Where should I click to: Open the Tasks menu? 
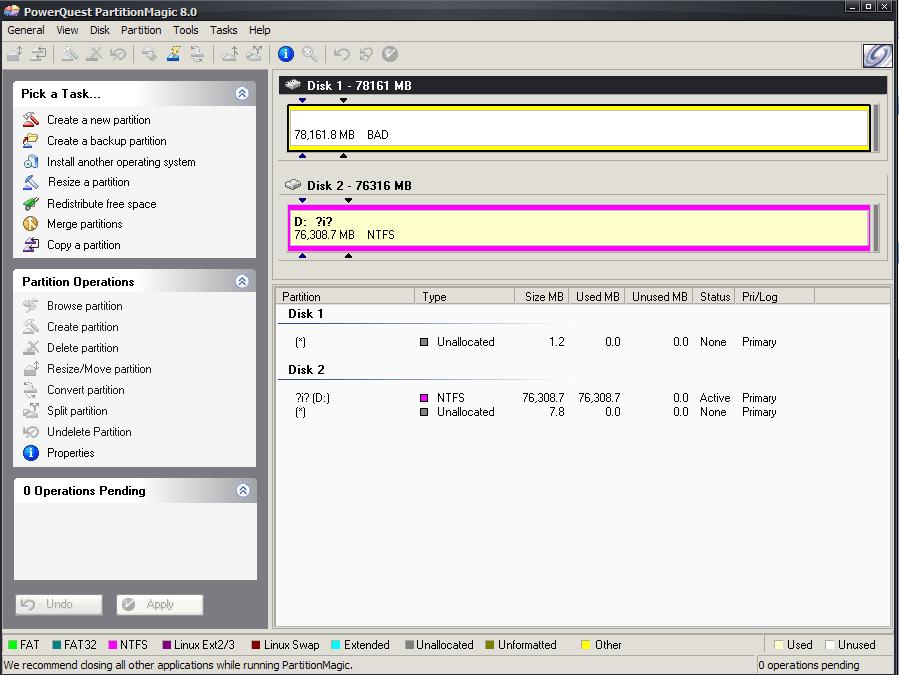coord(224,30)
